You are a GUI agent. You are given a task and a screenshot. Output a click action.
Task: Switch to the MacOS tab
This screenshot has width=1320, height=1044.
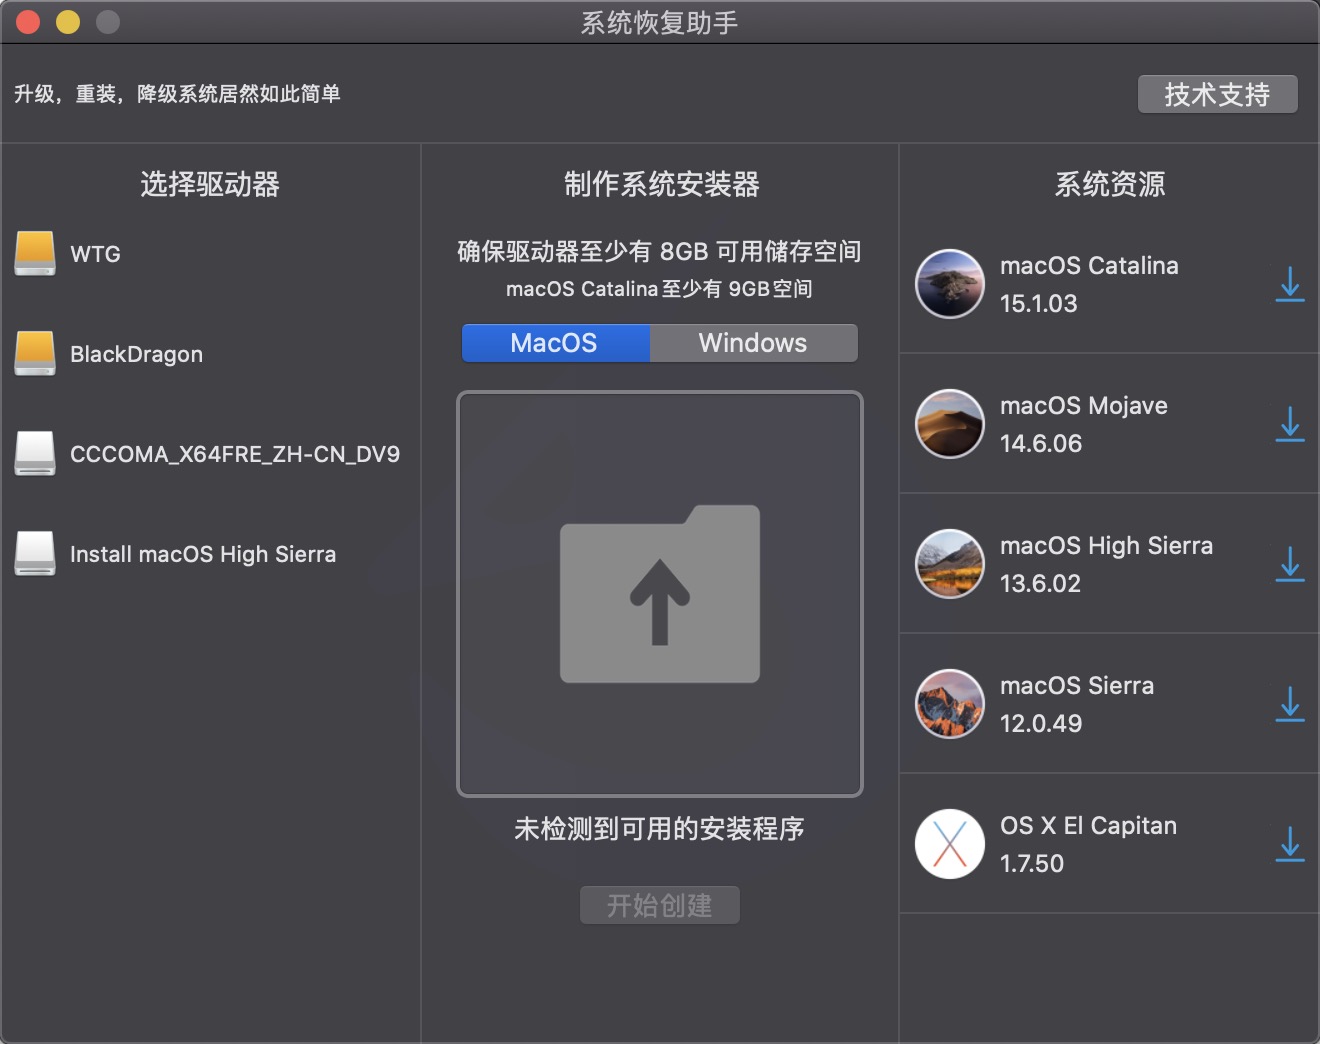555,343
